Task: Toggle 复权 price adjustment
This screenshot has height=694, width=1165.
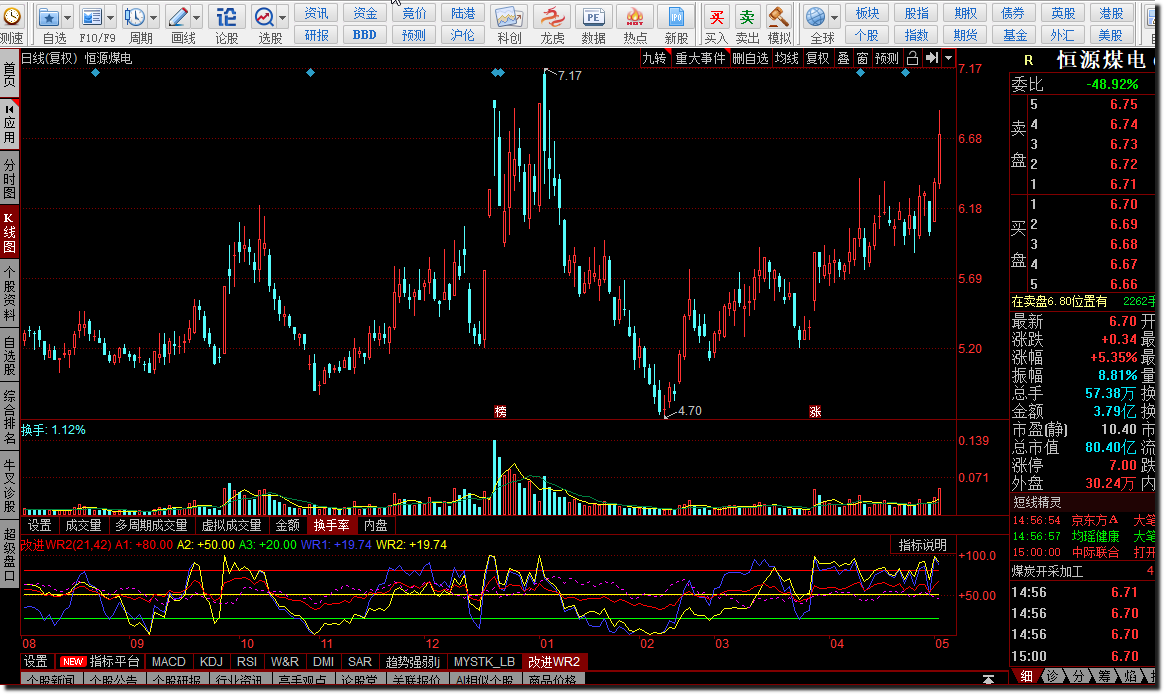Action: [817, 58]
